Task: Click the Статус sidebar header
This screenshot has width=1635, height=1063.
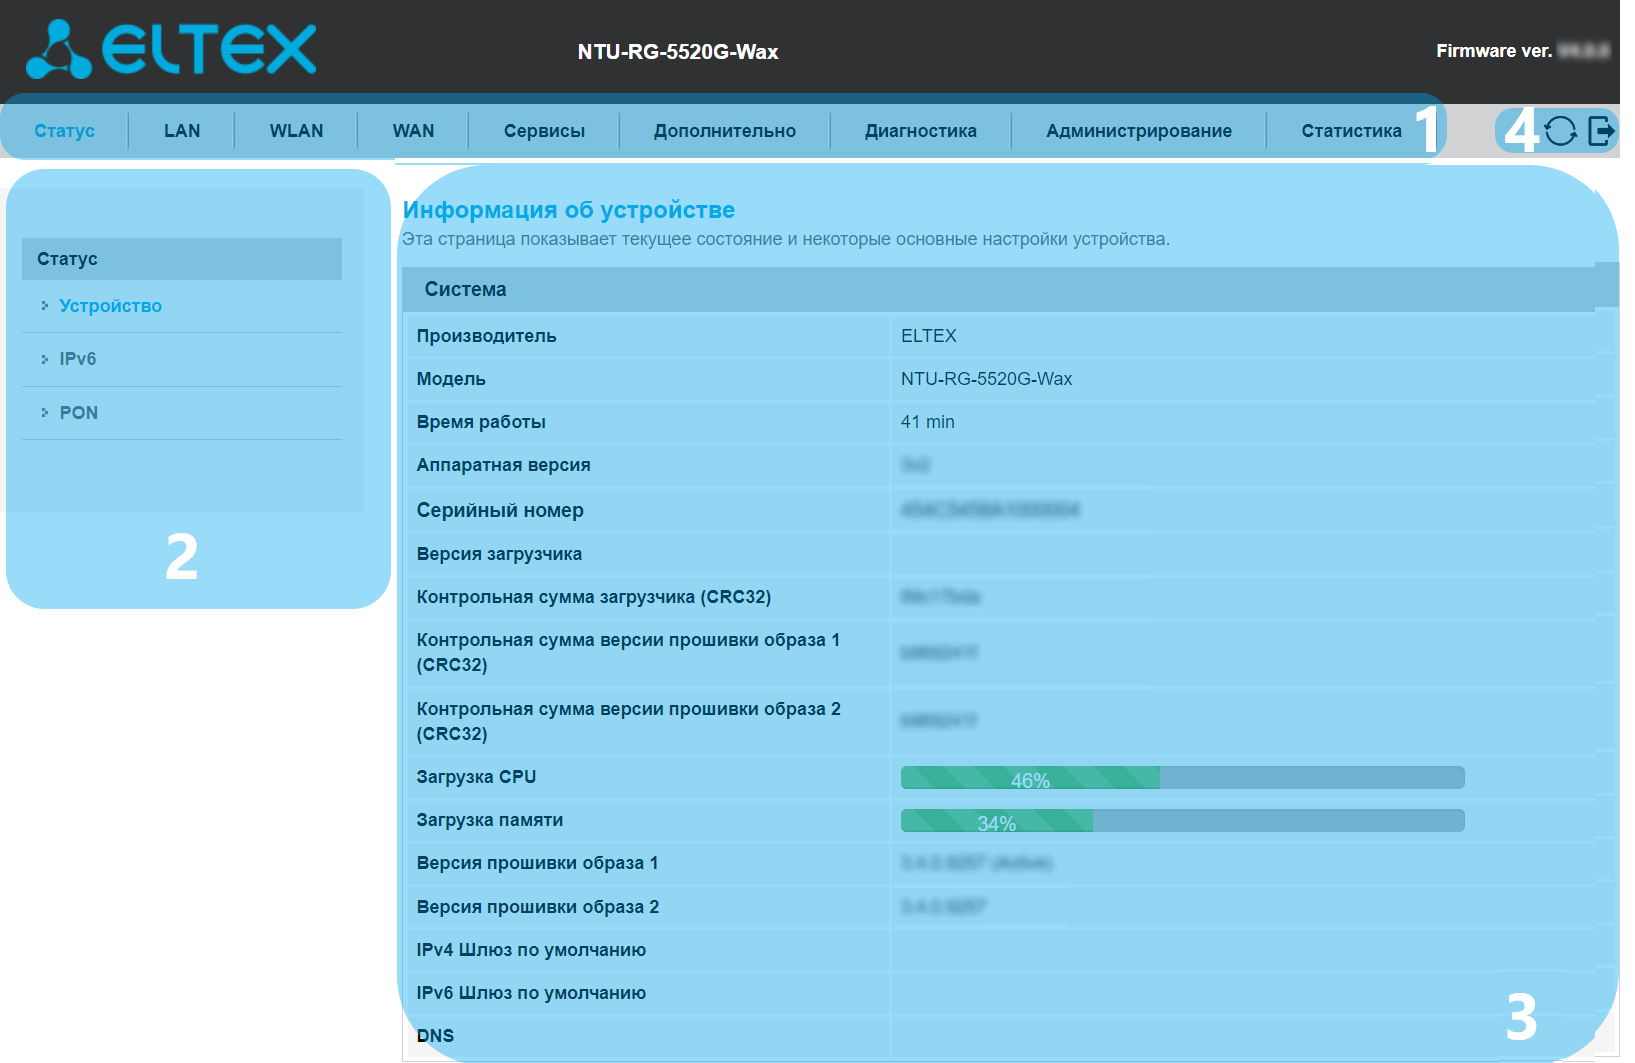Action: [182, 259]
